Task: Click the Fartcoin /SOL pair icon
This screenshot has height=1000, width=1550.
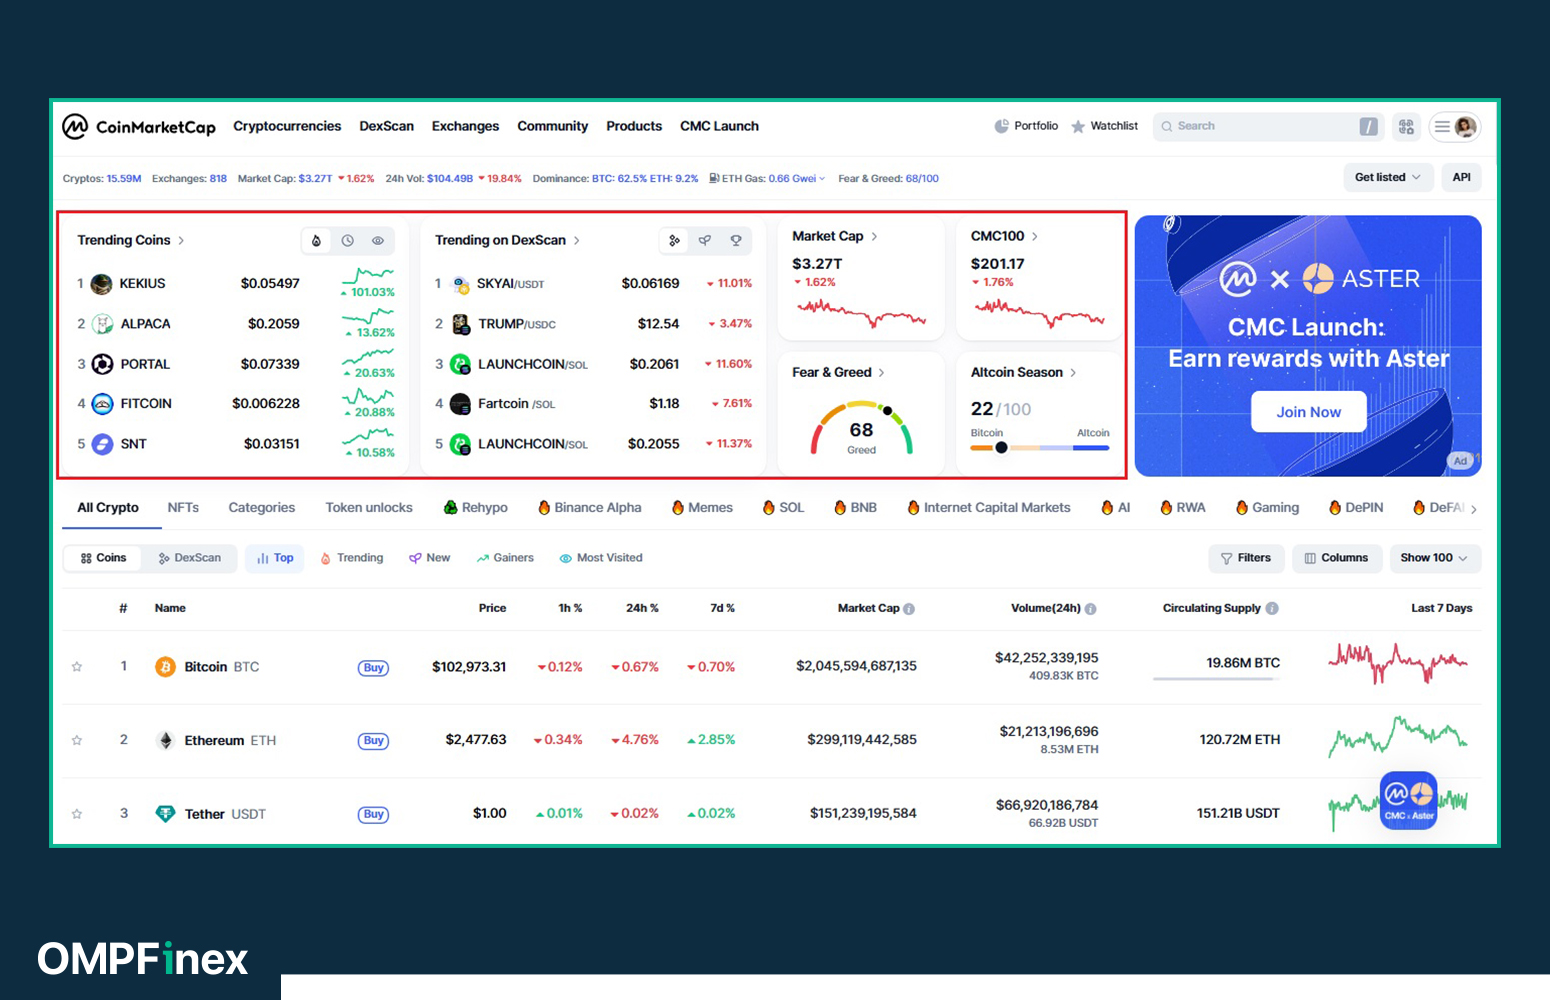Action: click(460, 404)
